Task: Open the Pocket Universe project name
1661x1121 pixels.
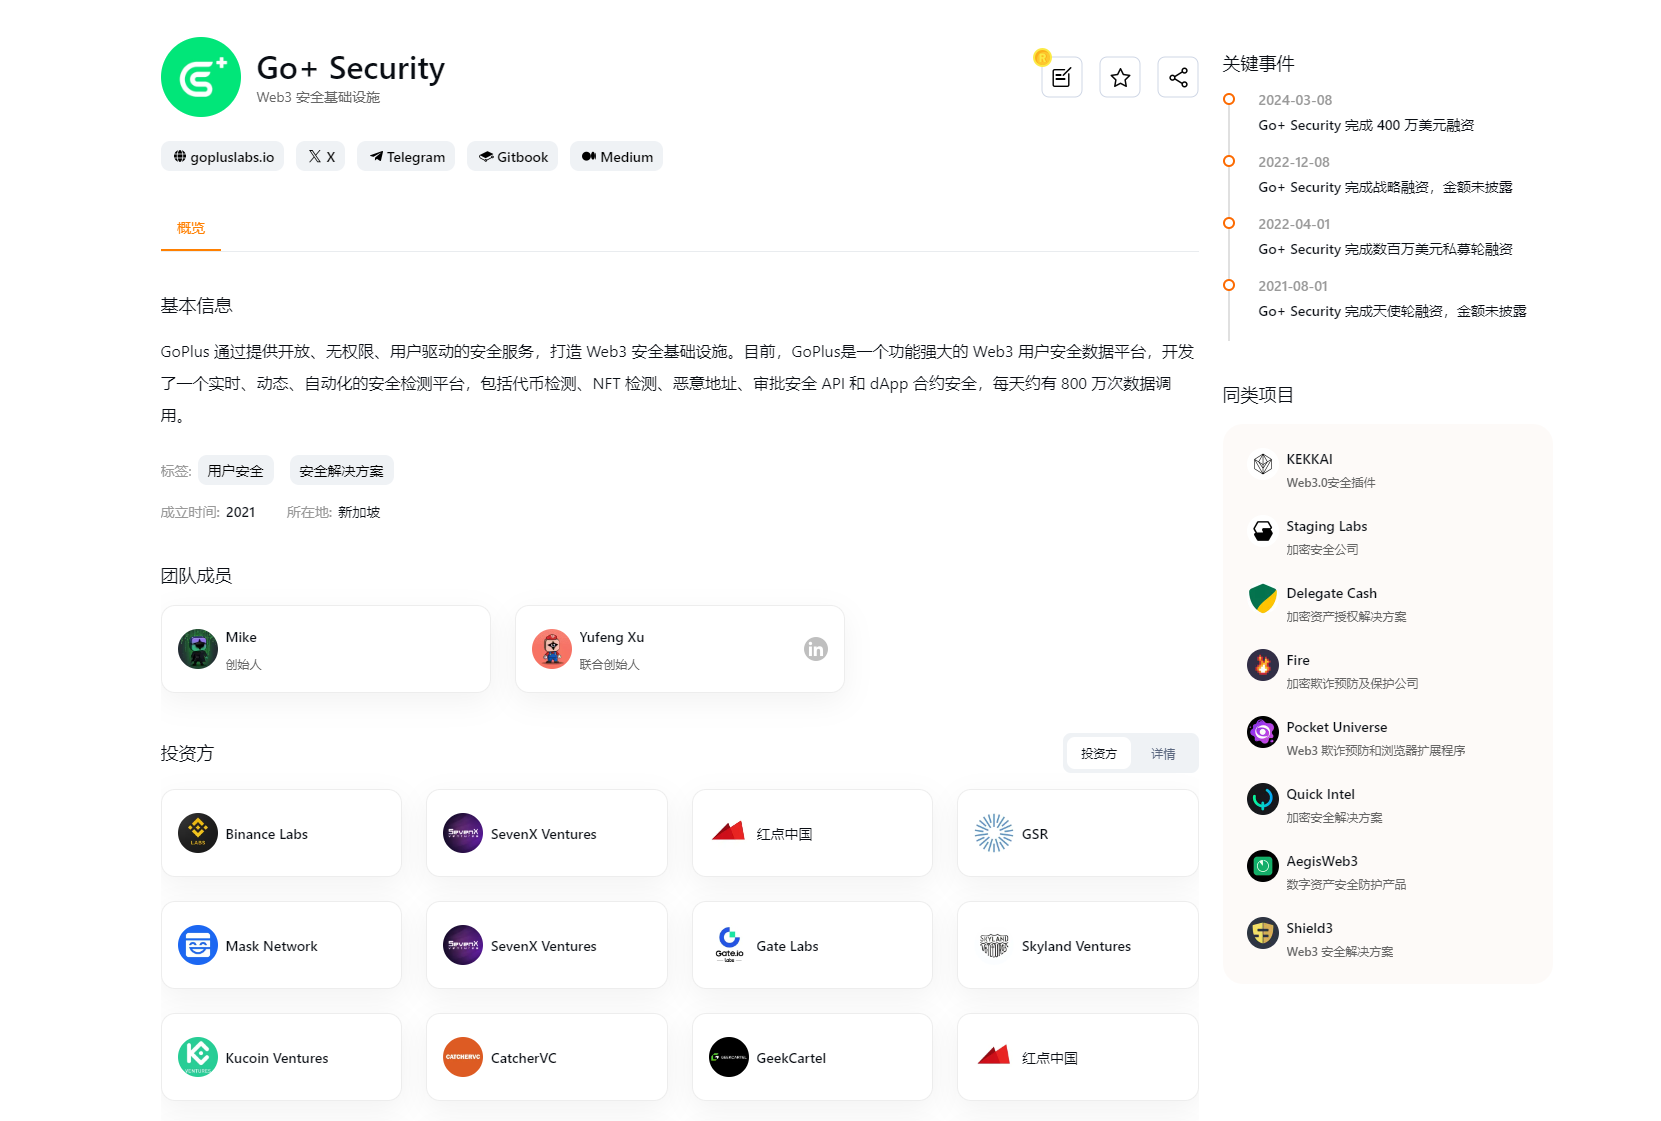Action: pyautogui.click(x=1336, y=727)
